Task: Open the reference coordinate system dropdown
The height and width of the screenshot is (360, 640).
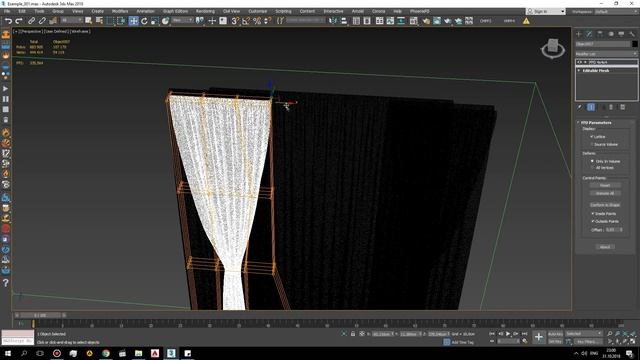Action: click(x=182, y=20)
